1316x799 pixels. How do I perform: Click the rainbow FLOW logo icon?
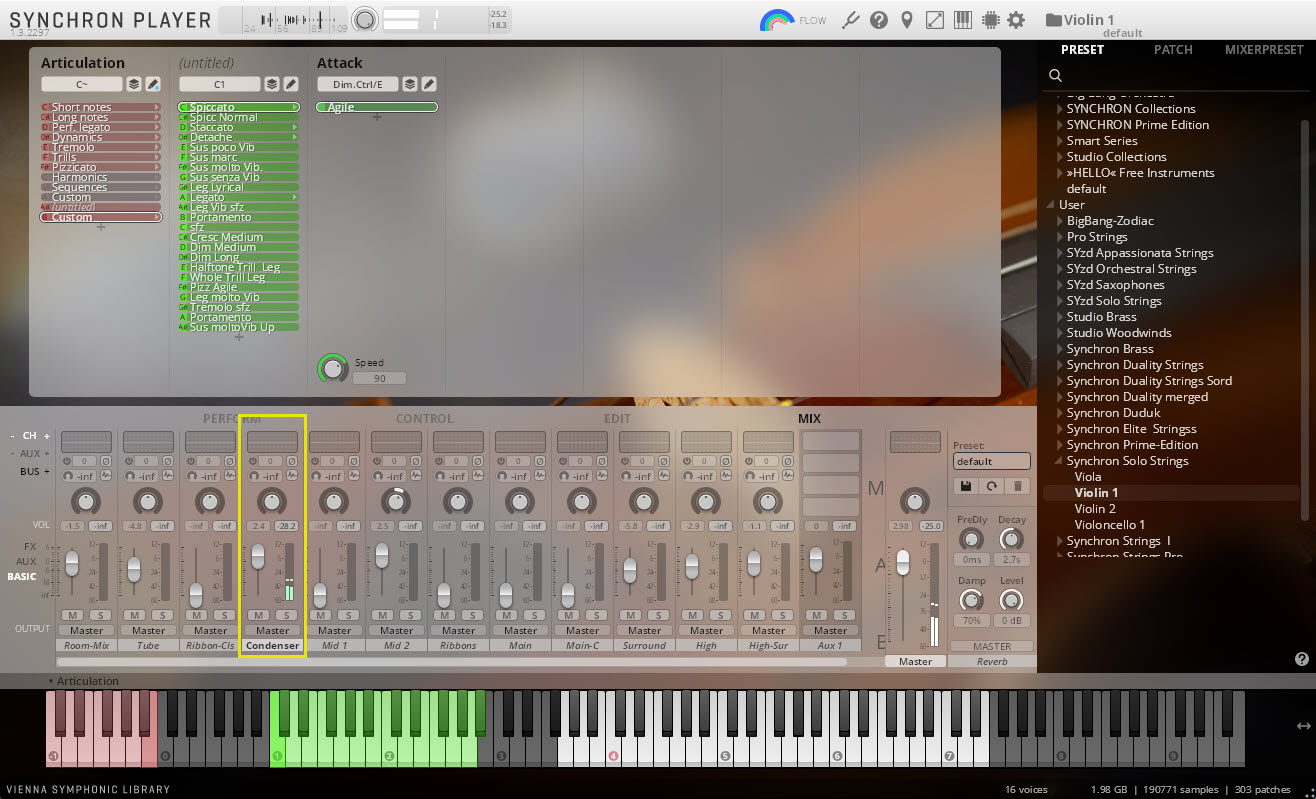click(777, 20)
